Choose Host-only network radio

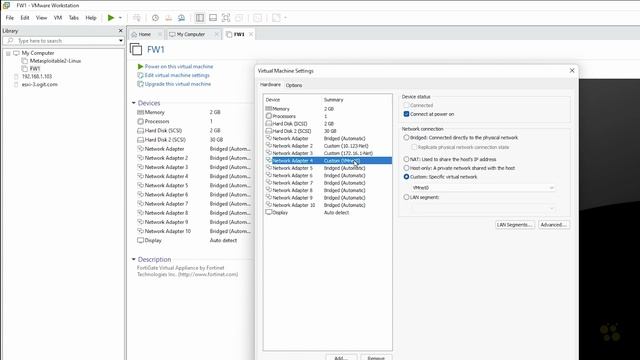406,168
